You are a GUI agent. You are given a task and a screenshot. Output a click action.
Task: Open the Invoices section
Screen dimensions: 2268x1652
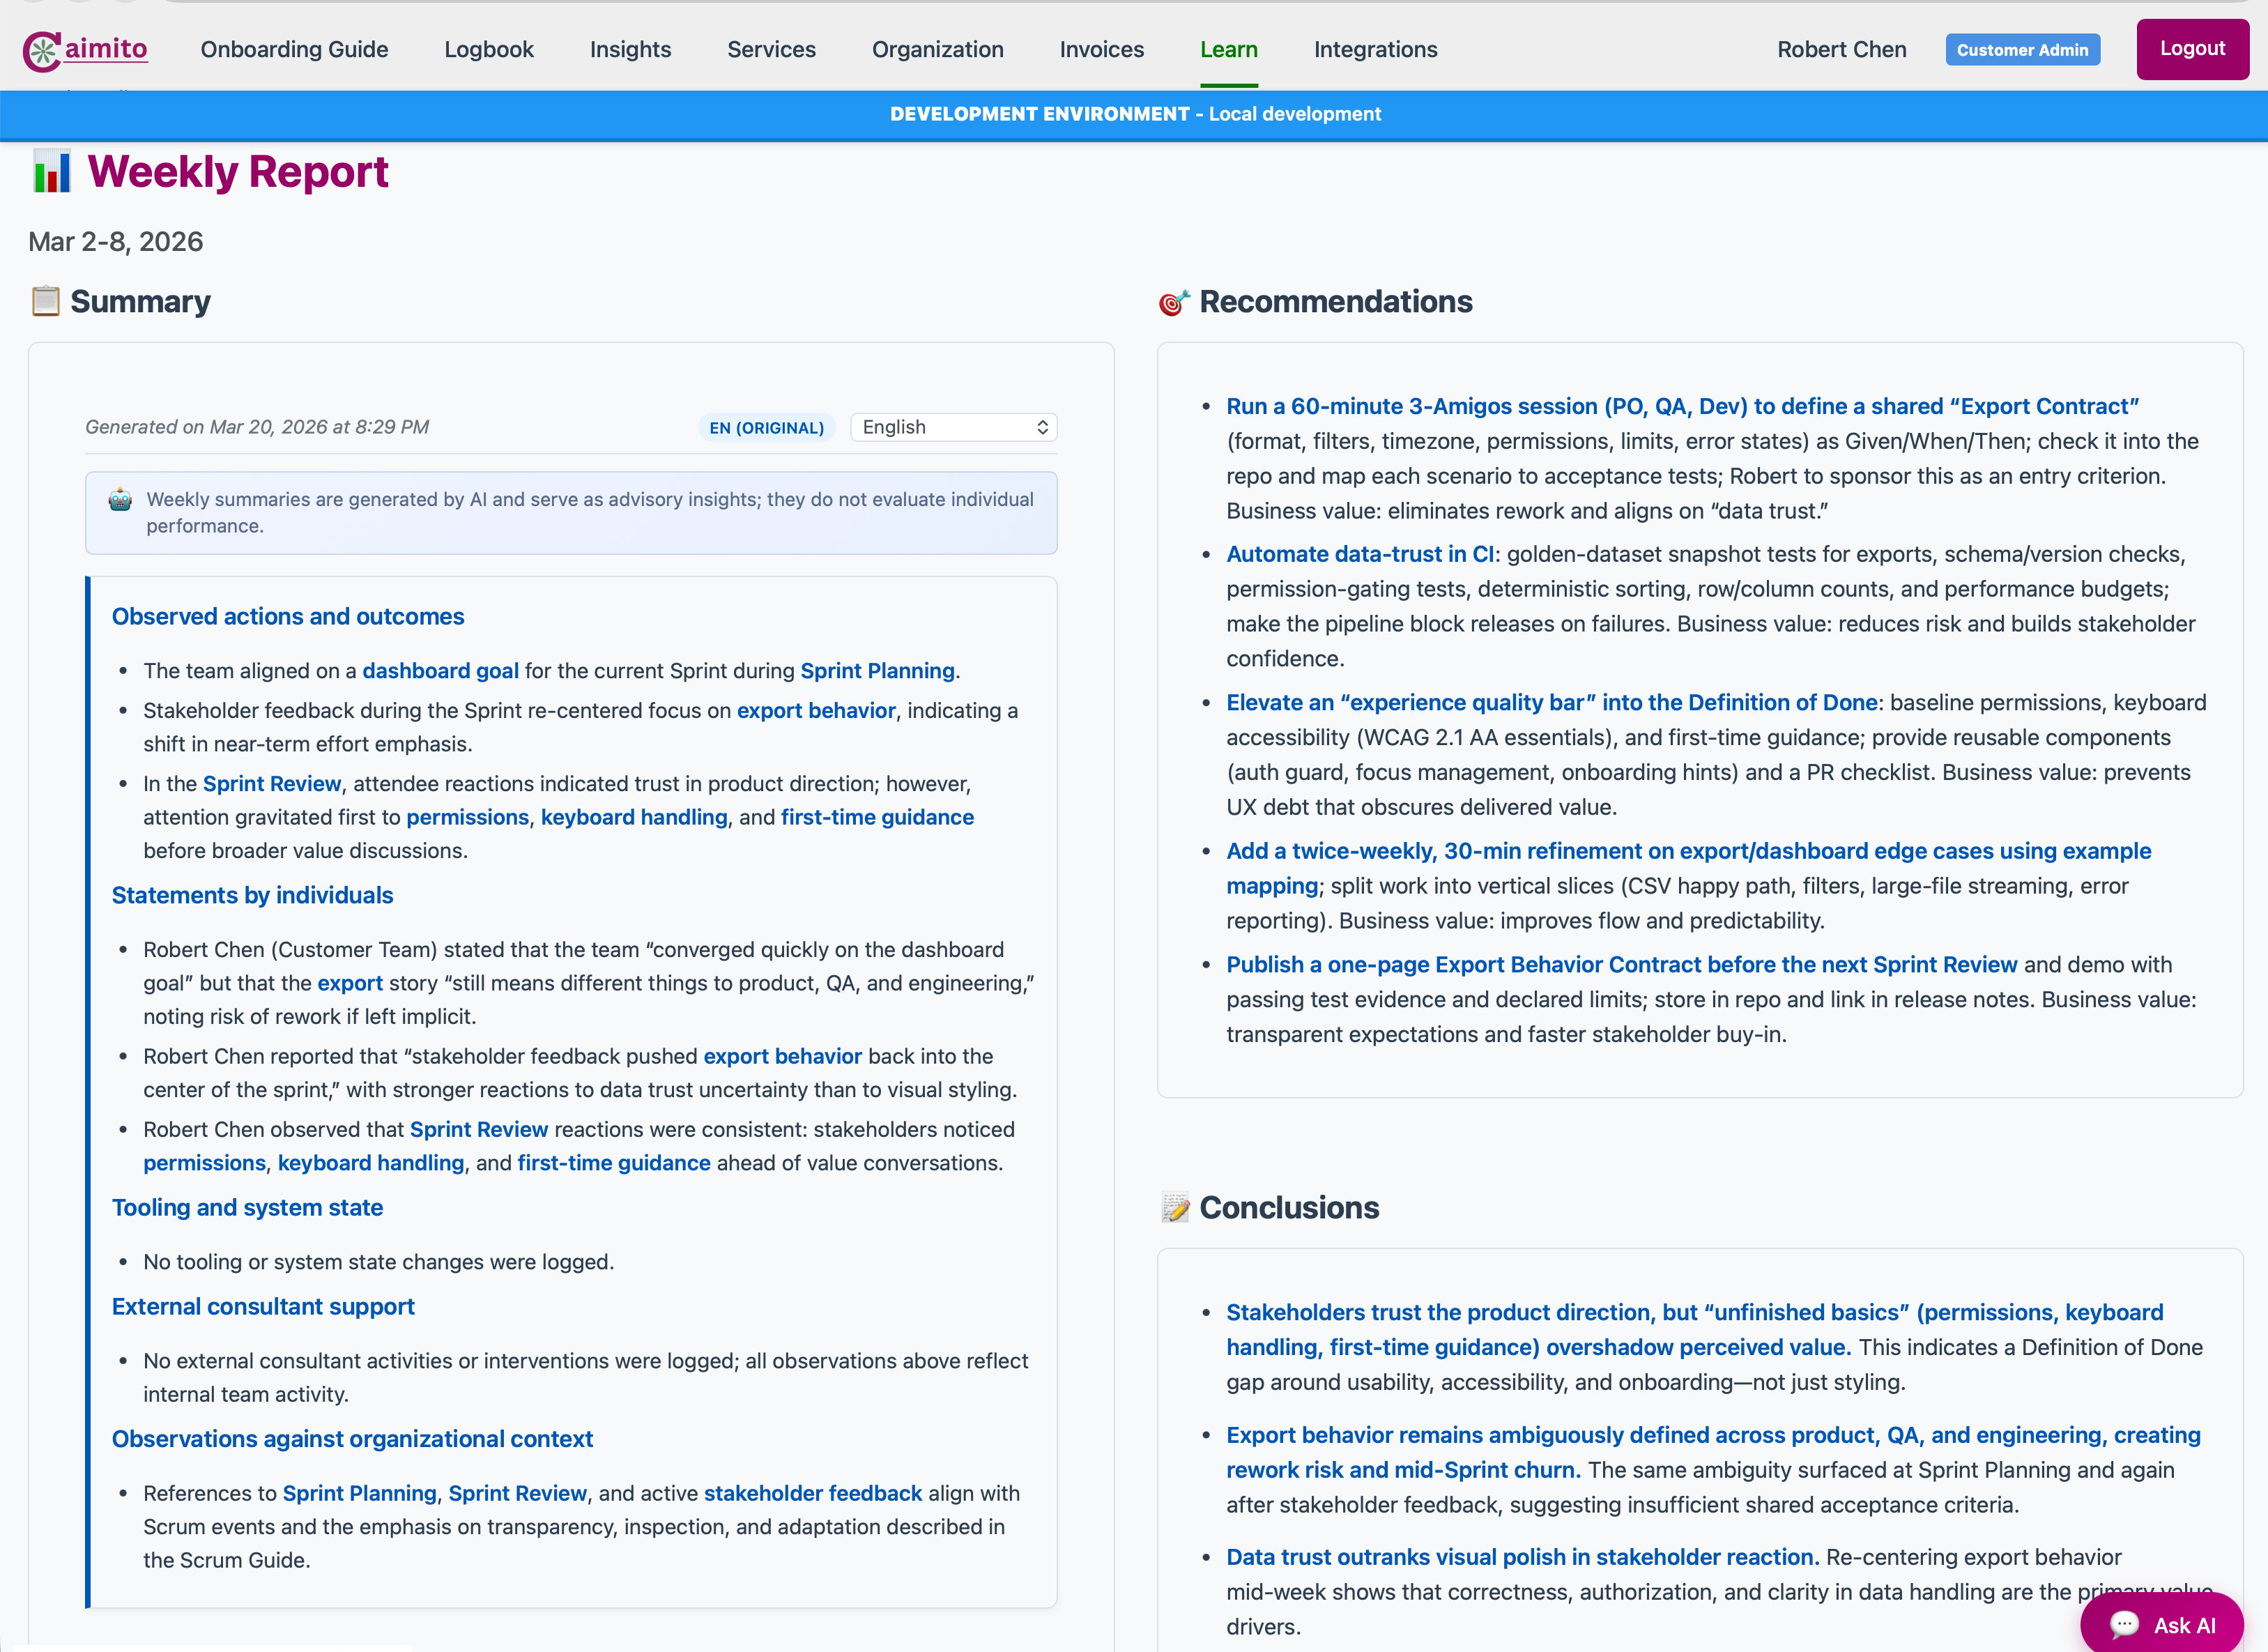(1101, 49)
